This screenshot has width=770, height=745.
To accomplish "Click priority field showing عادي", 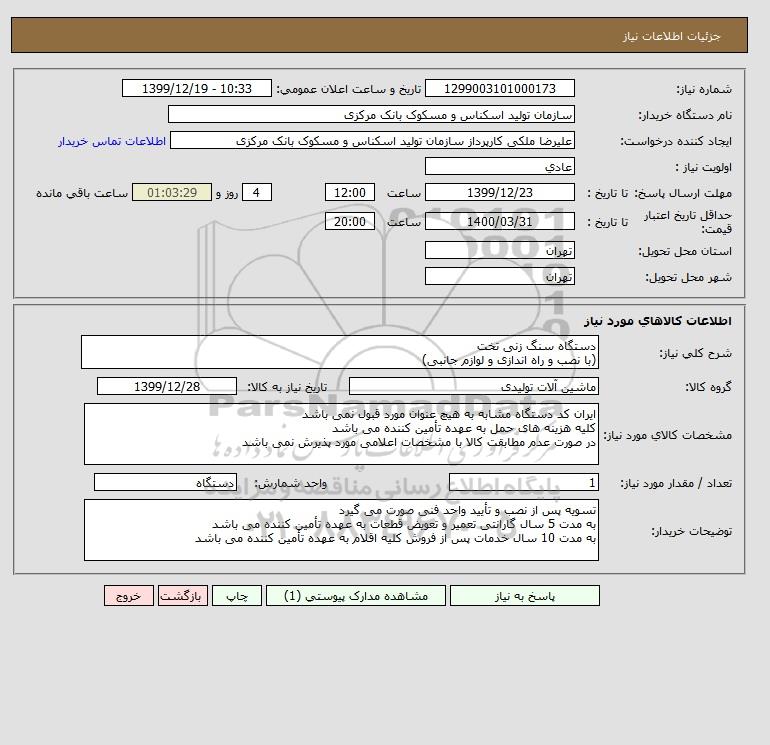I will (x=499, y=166).
